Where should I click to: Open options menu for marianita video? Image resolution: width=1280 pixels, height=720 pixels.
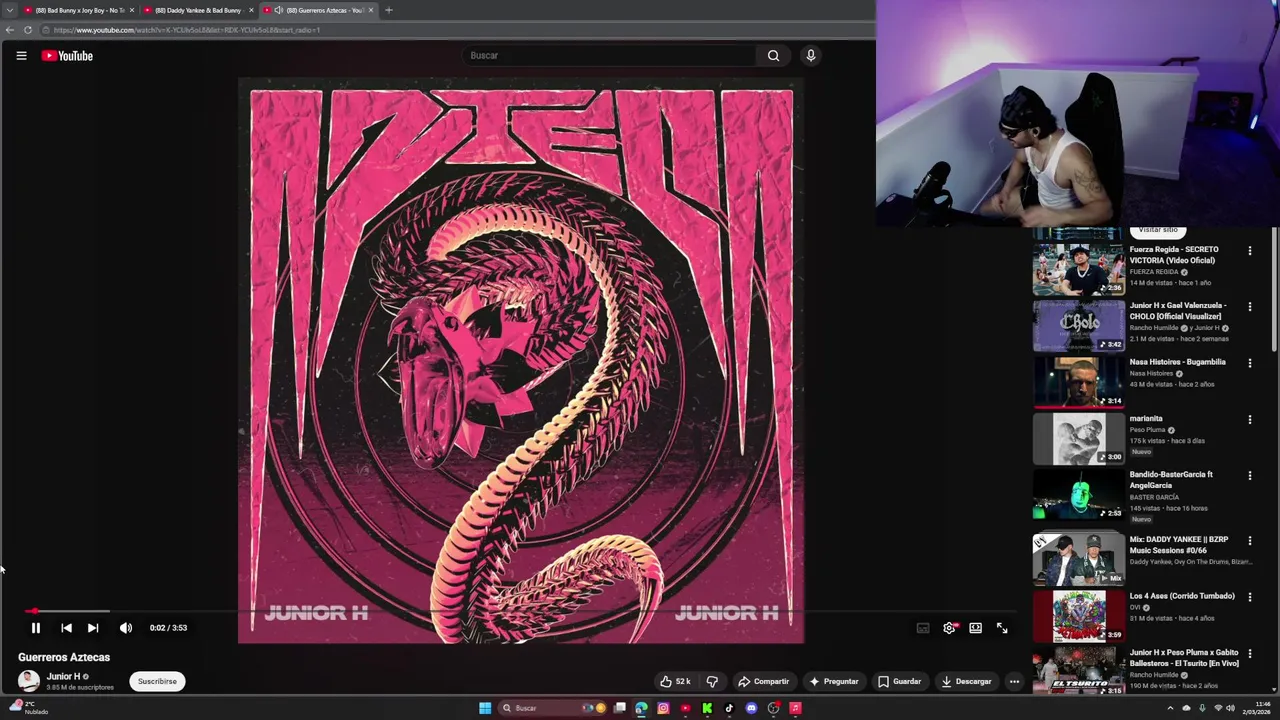1249,420
